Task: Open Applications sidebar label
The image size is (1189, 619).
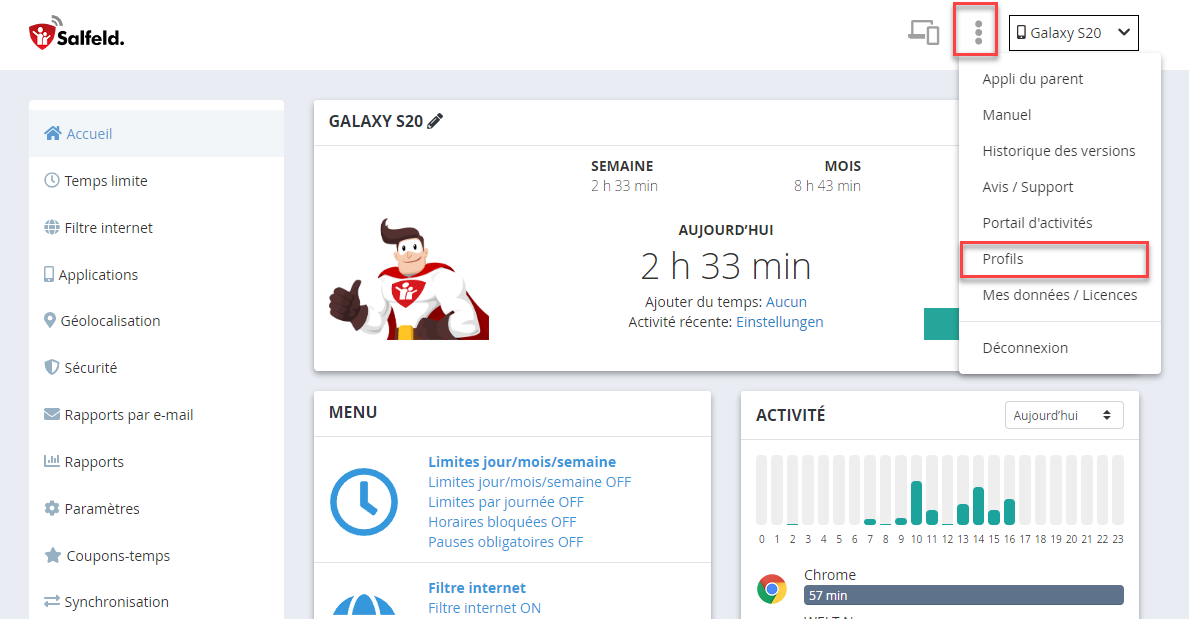Action: point(98,275)
